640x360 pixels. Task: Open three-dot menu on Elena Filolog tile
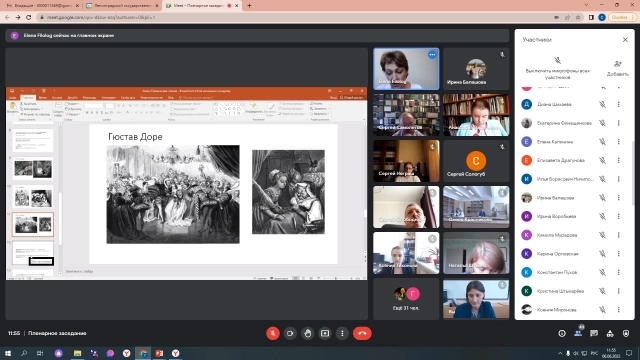432,55
